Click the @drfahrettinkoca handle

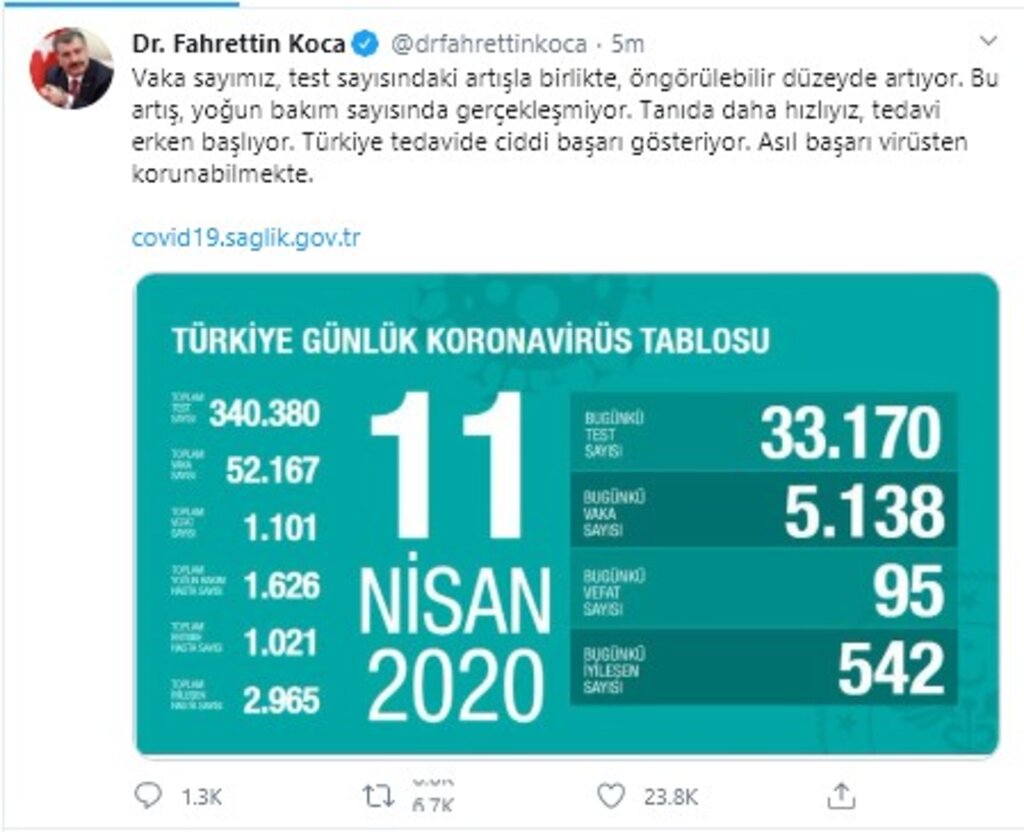click(x=487, y=44)
